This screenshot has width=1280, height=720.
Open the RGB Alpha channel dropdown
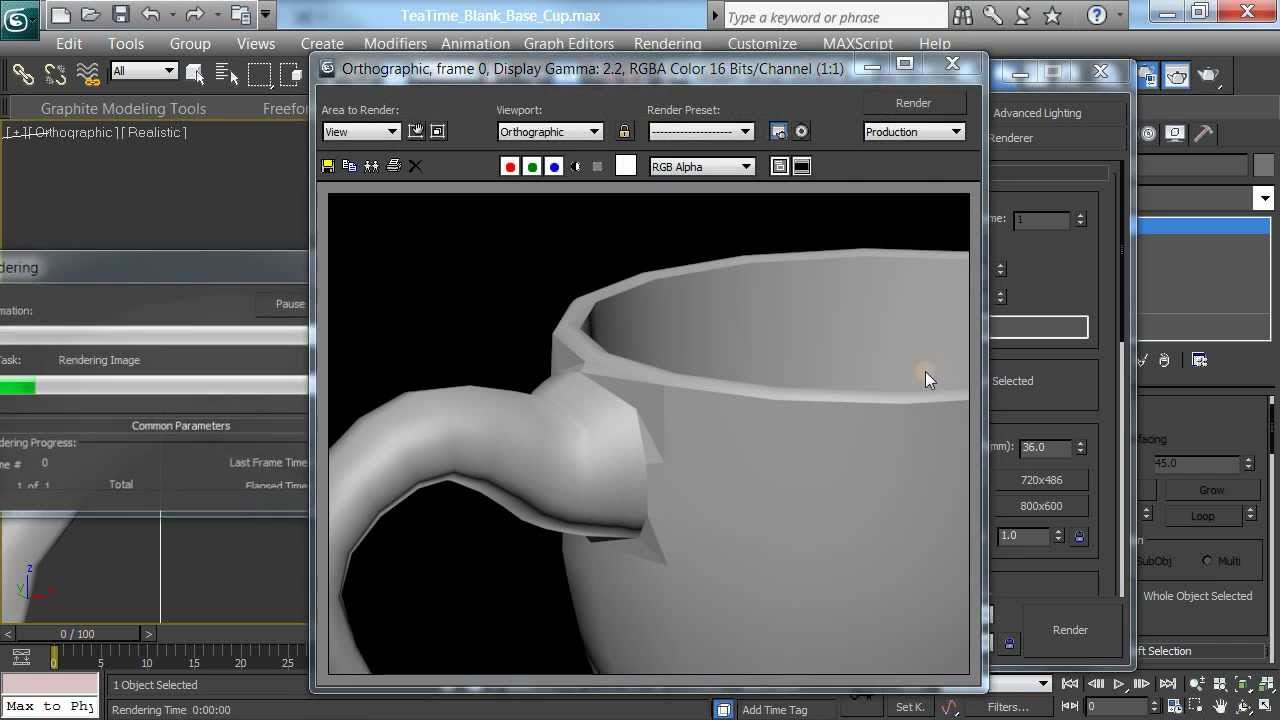pyautogui.click(x=702, y=166)
